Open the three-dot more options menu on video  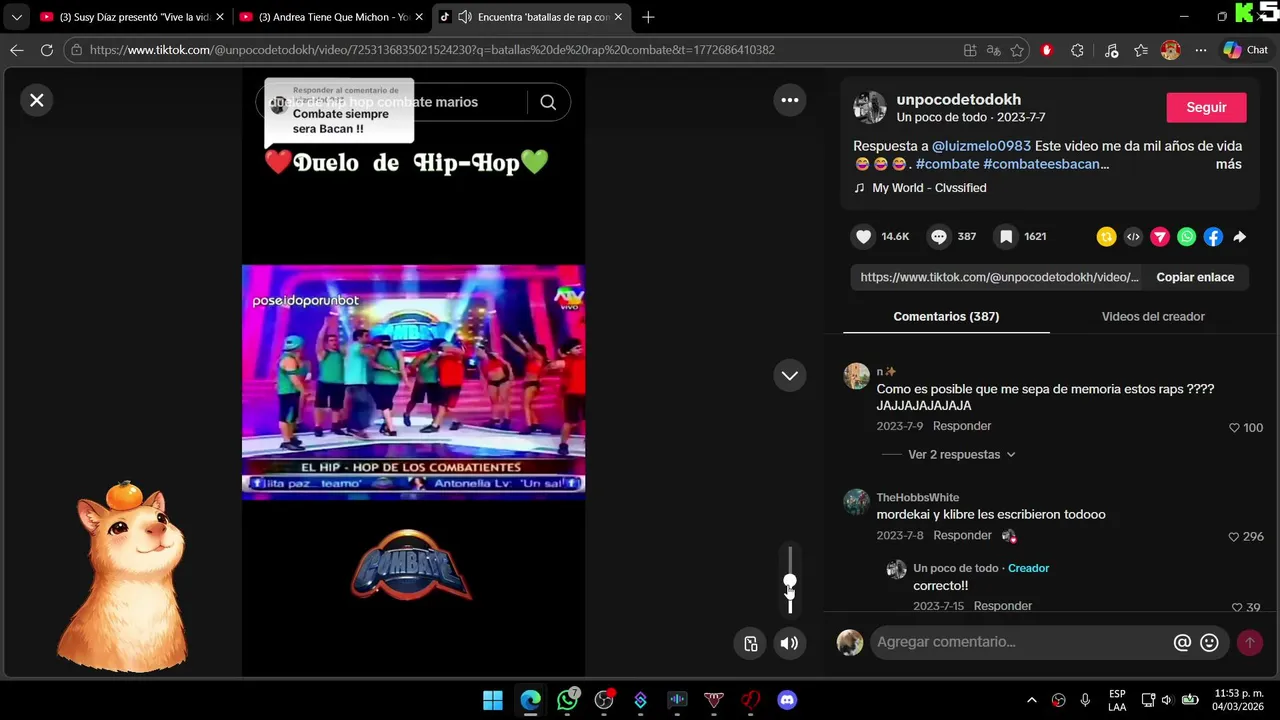tap(790, 100)
